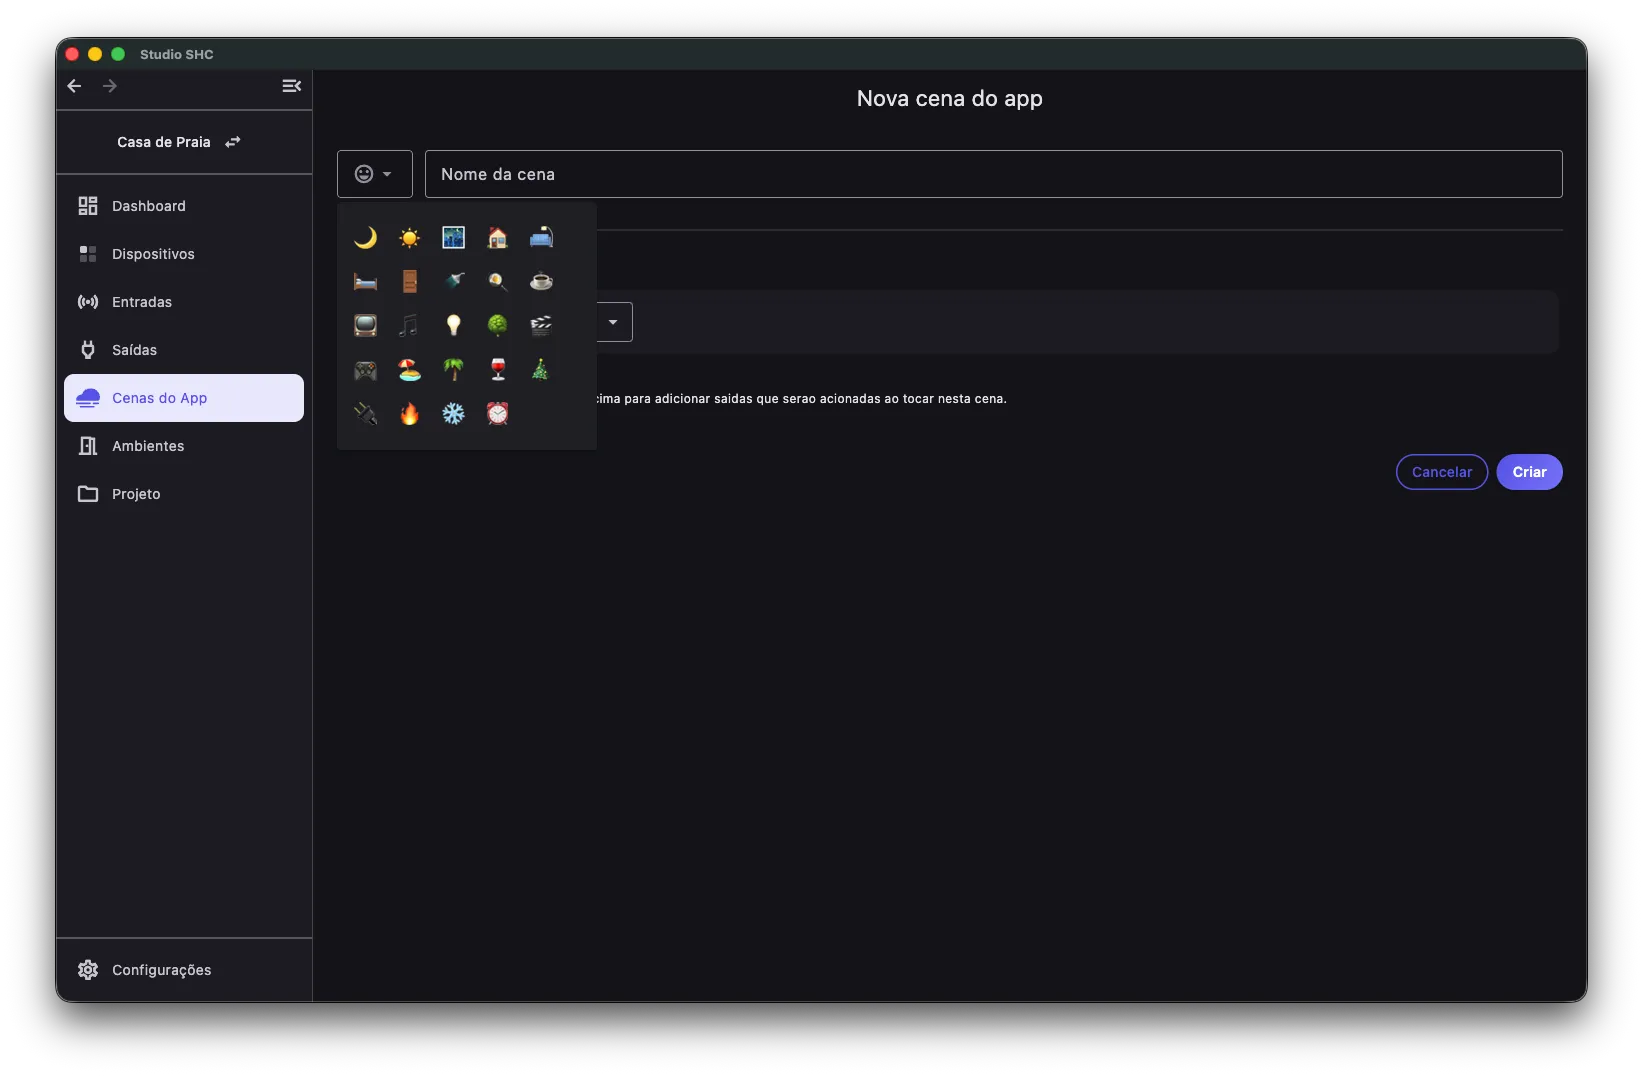Screen dimensions: 1643x1076
Task: Pick the palm tree emoji
Action: click(x=453, y=370)
